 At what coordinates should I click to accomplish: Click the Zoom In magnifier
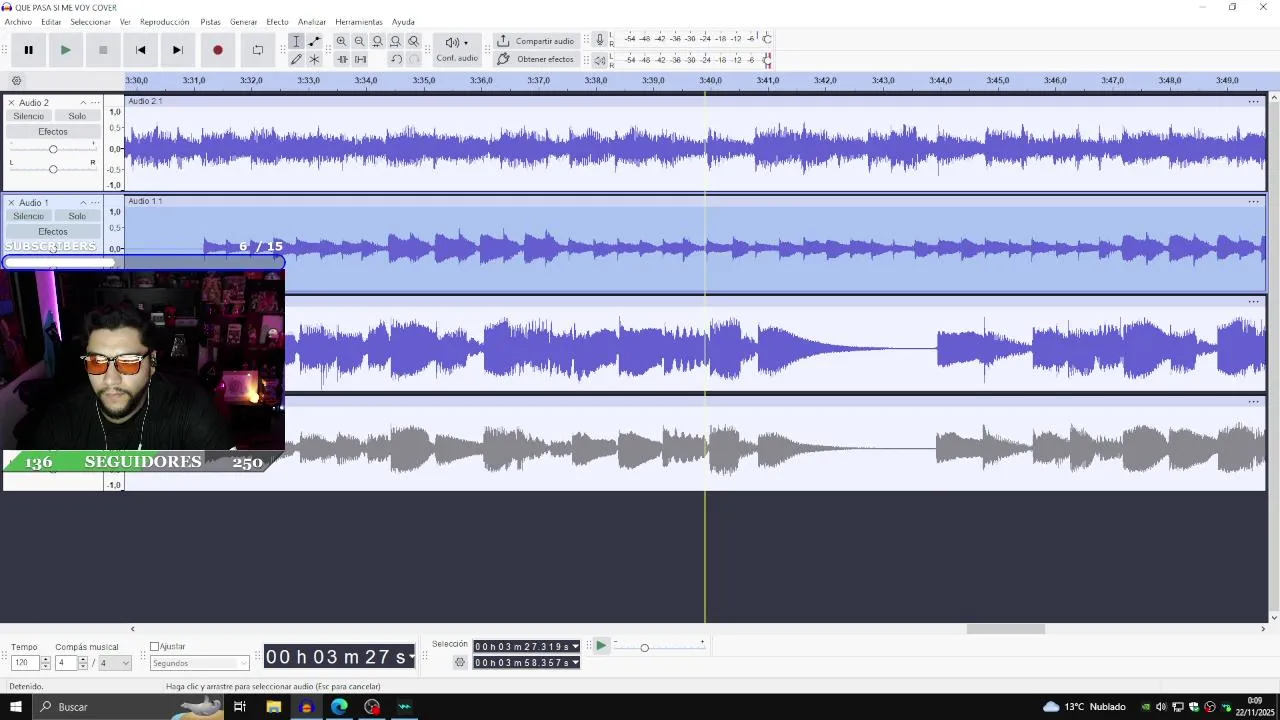click(x=341, y=41)
